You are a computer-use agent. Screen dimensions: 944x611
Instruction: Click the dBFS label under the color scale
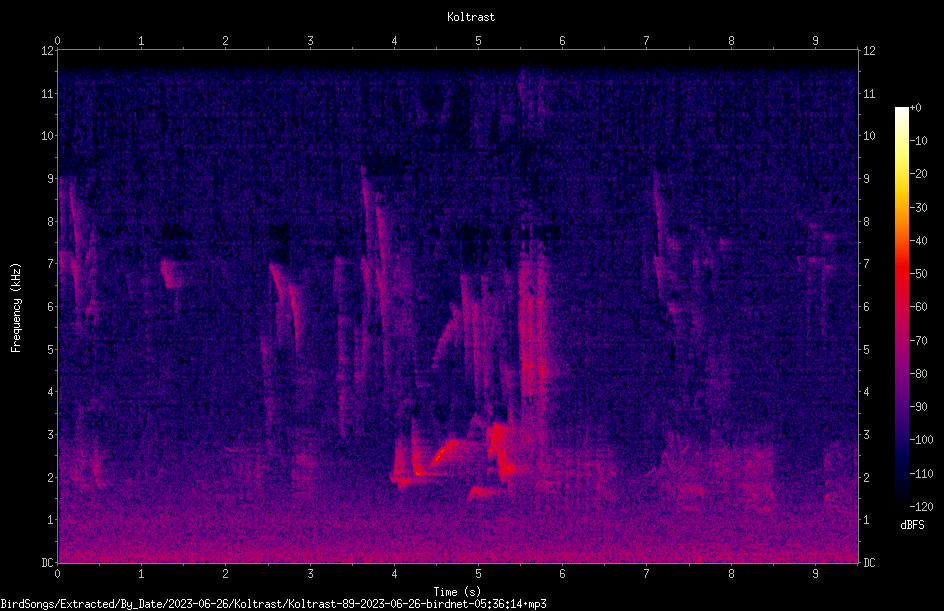tap(912, 525)
